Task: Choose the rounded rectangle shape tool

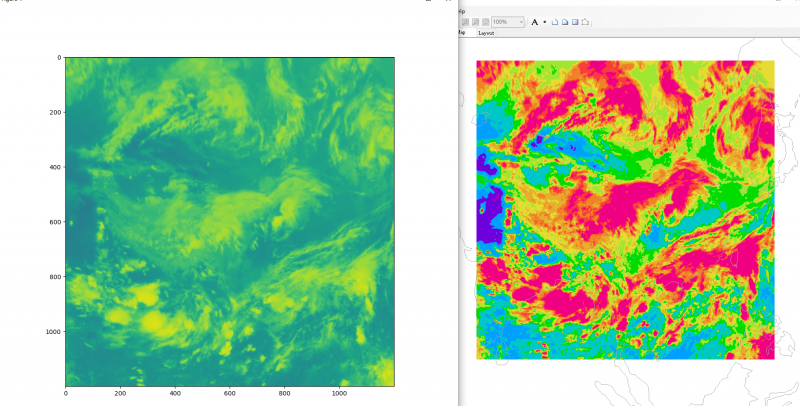Action: click(565, 21)
